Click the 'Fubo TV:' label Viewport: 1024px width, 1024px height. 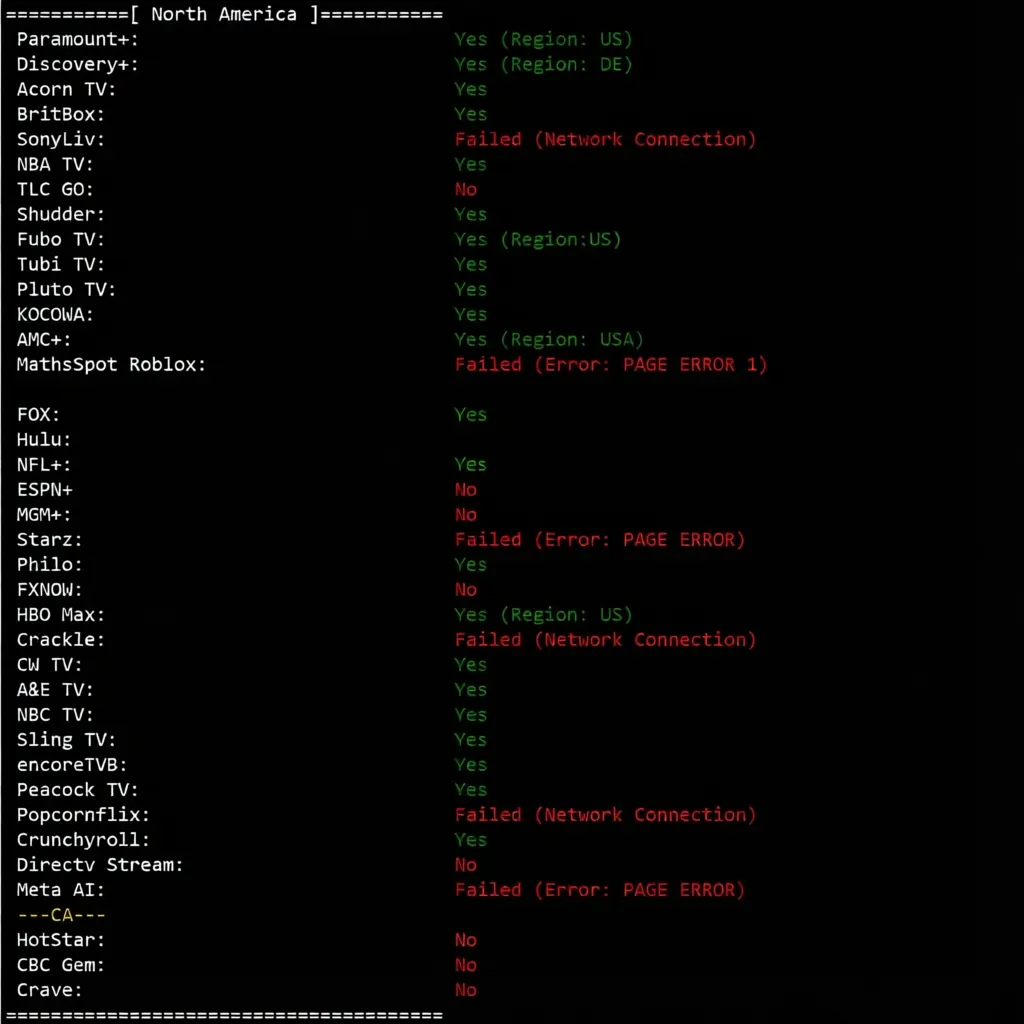click(61, 239)
